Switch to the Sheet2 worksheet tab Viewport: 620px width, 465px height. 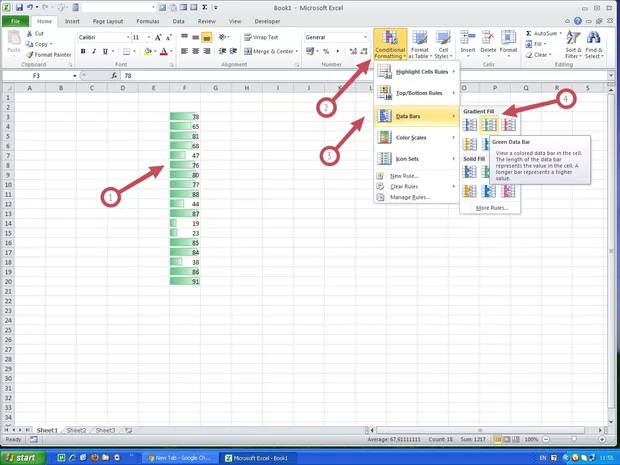76,430
